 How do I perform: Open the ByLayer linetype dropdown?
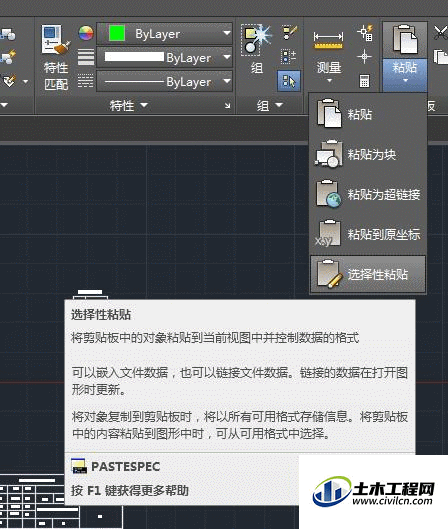click(165, 82)
